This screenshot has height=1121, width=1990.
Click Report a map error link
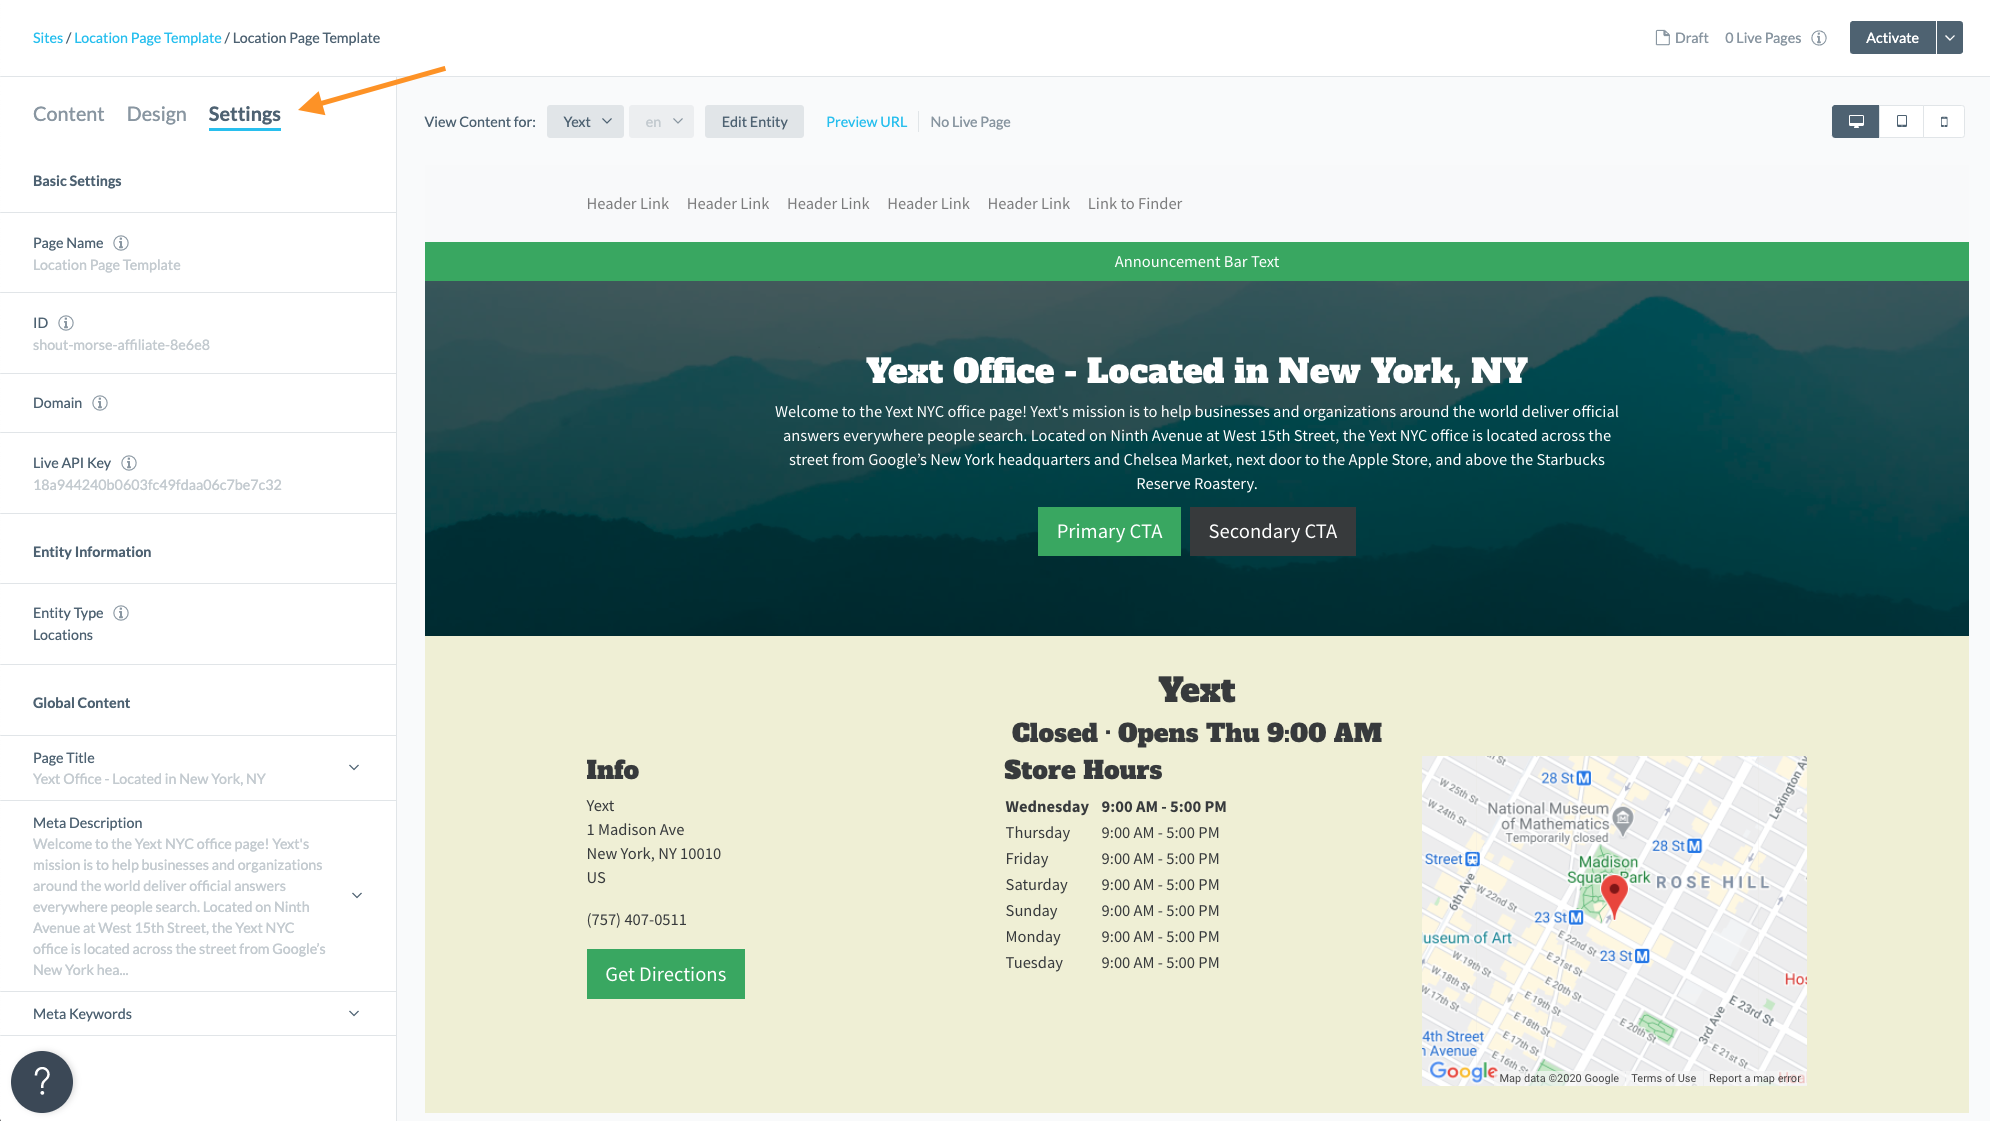pos(1755,1078)
